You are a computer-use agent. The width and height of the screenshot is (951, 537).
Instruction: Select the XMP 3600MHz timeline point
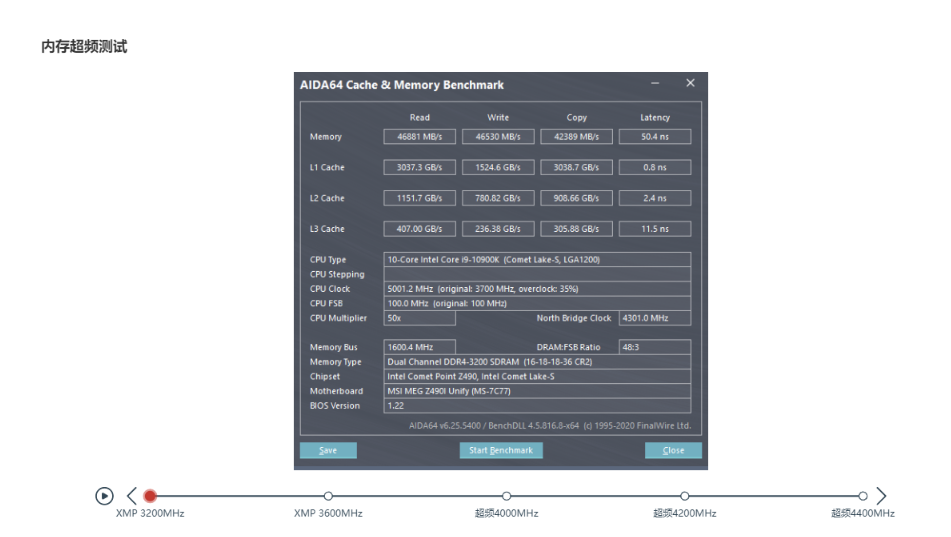(328, 496)
